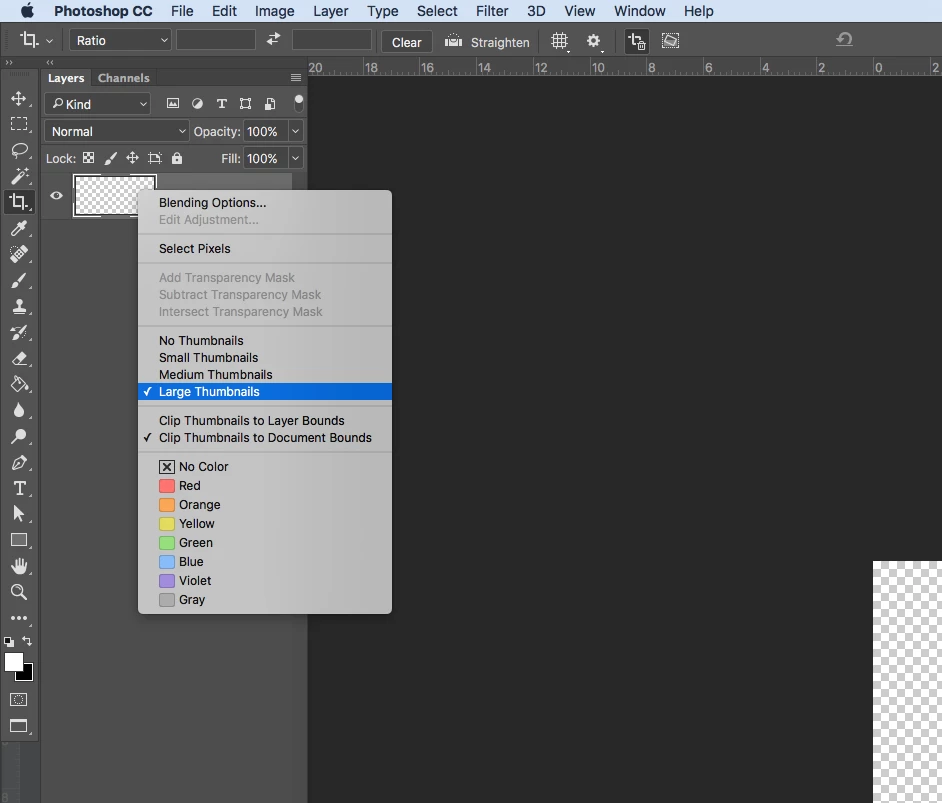This screenshot has height=803, width=942.
Task: Reset default foreground and background colors
Action: pos(9,641)
